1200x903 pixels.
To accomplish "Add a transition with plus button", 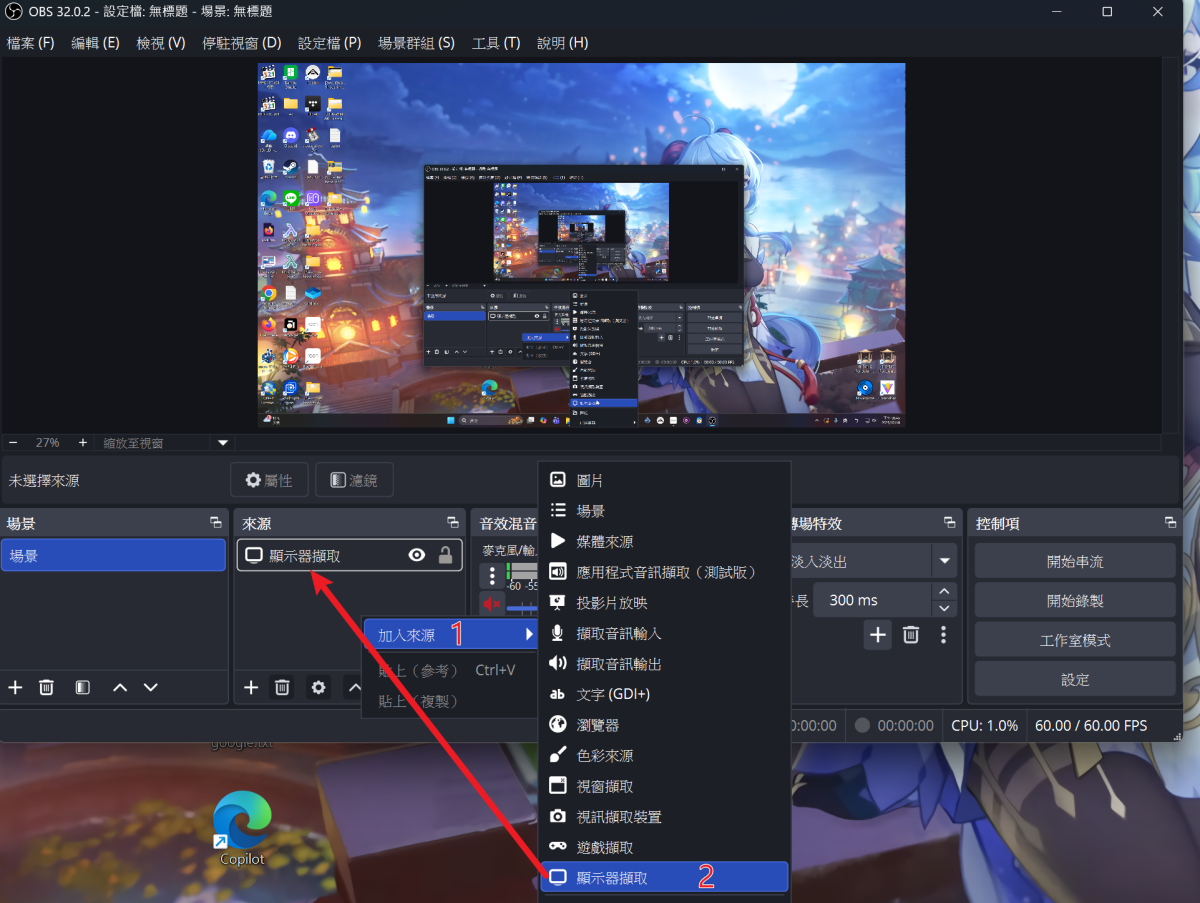I will pyautogui.click(x=878, y=634).
